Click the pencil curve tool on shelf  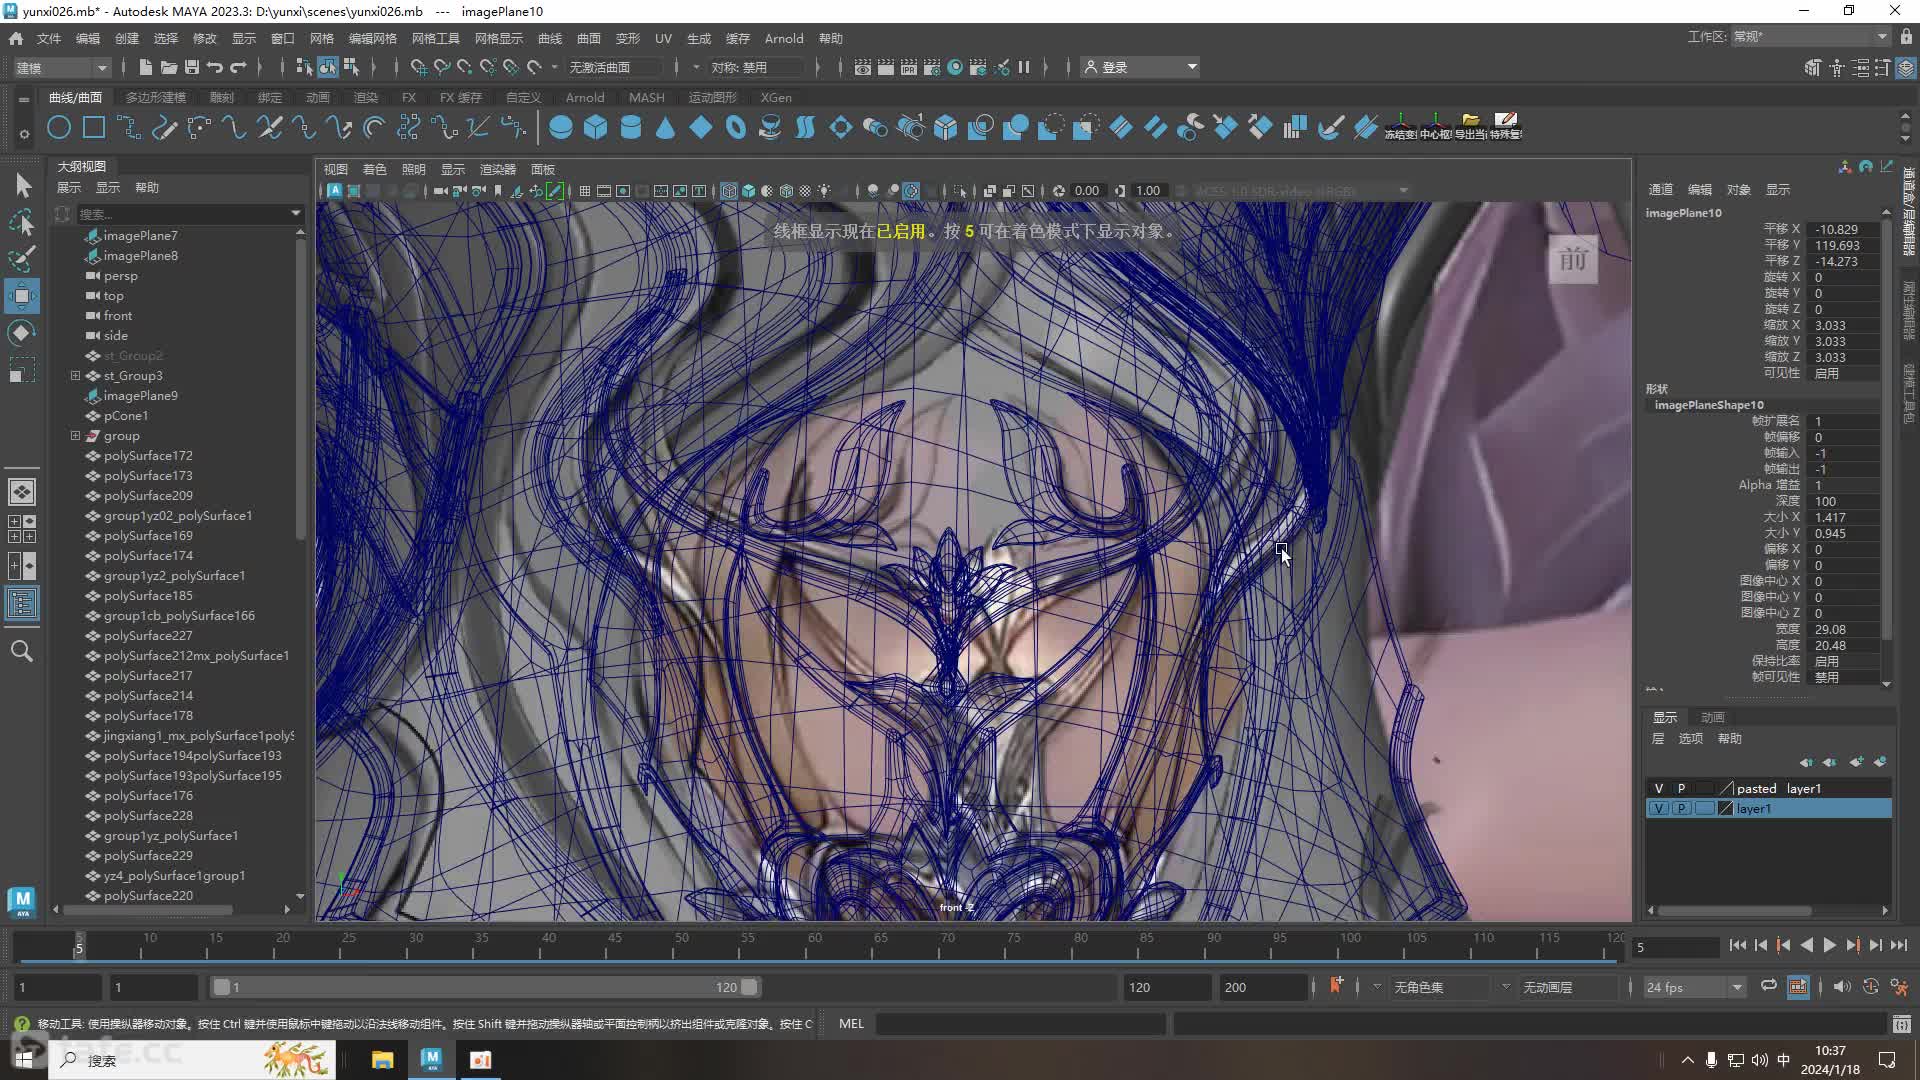pyautogui.click(x=164, y=128)
